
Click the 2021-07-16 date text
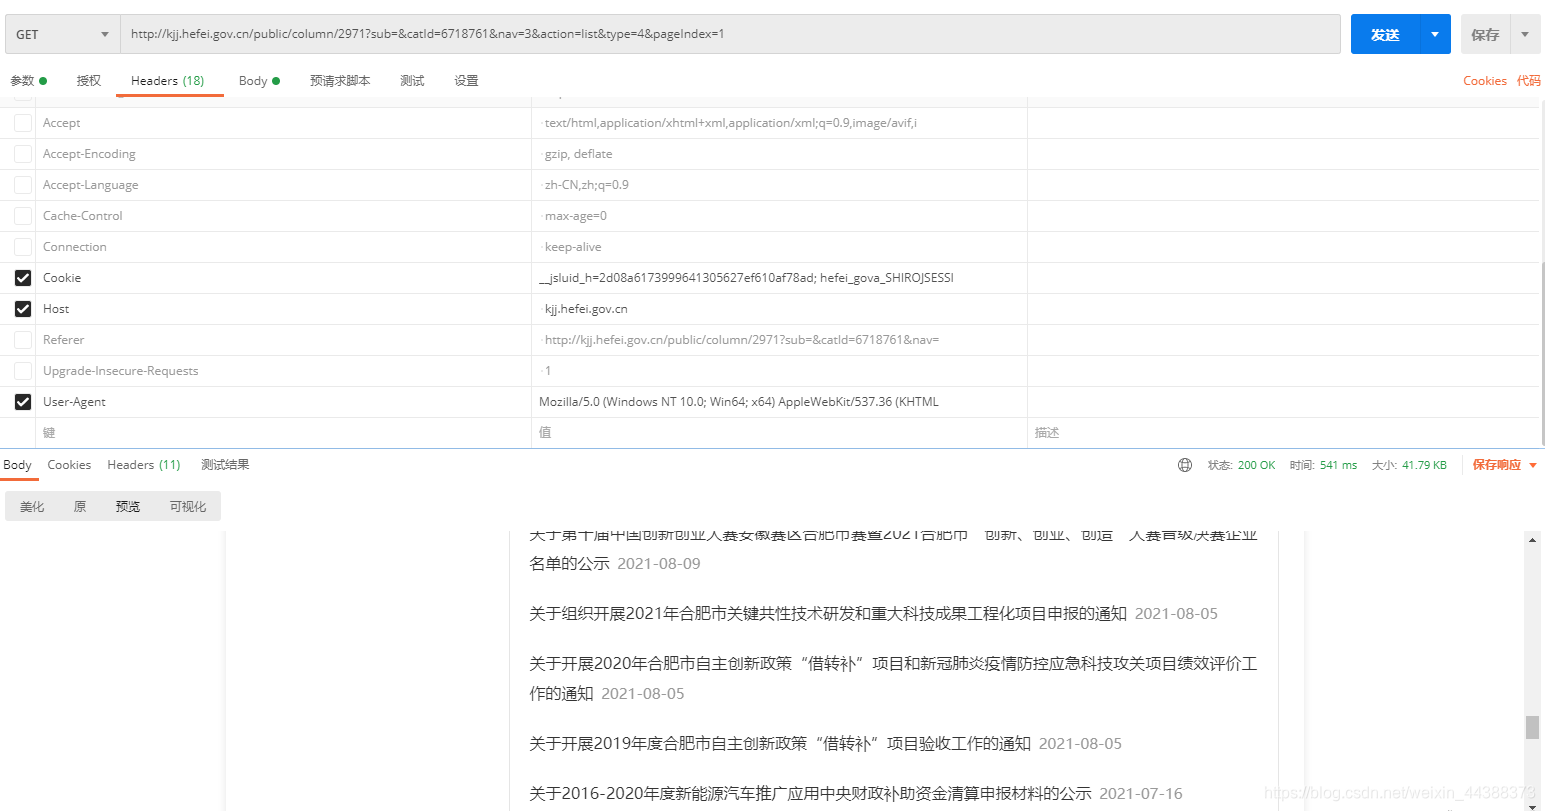tap(1141, 794)
